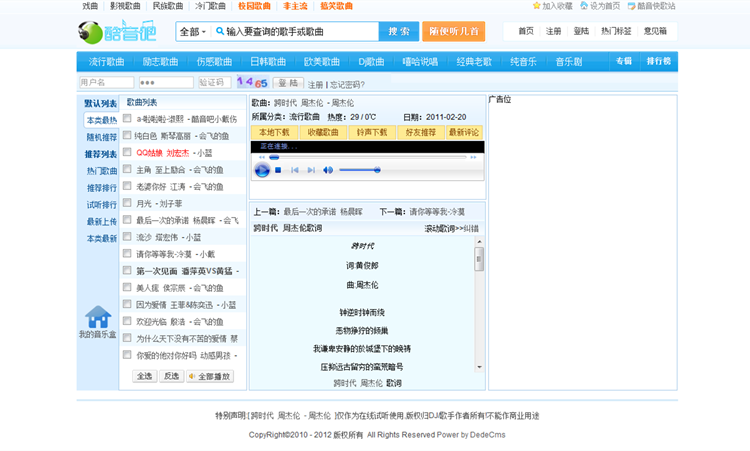Click the 收藏歌曲 button

click(x=323, y=132)
